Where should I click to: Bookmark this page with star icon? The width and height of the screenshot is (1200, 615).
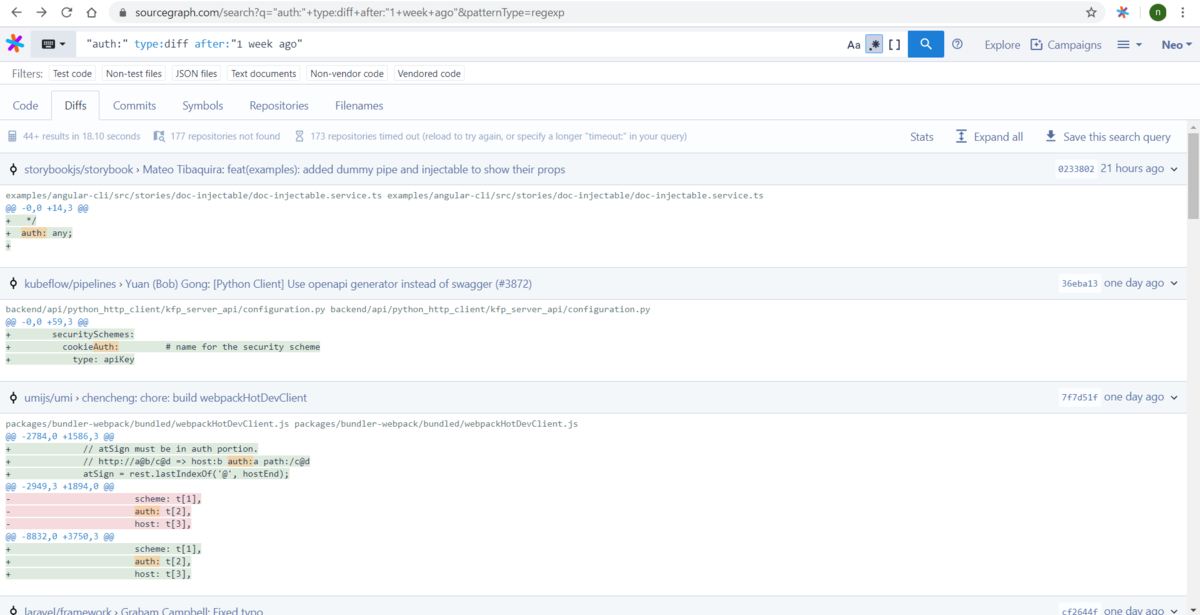pos(1091,13)
